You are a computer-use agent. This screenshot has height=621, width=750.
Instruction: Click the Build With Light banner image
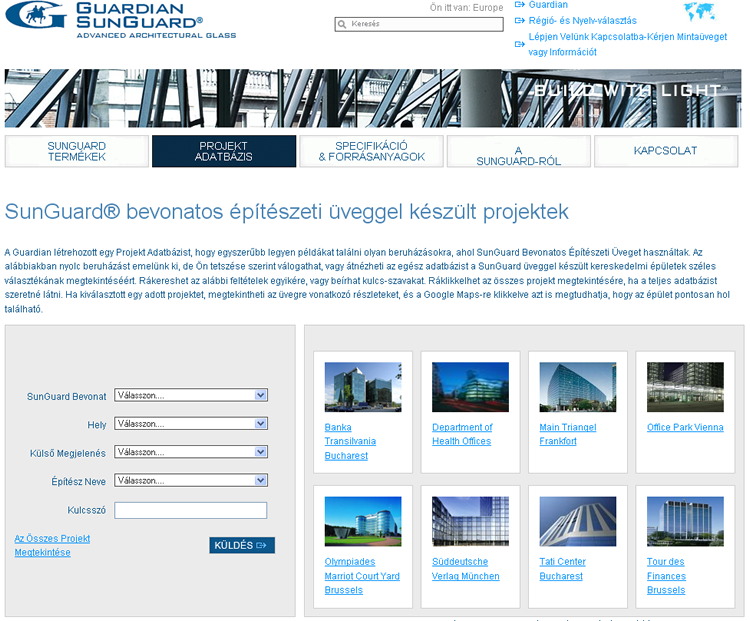373,98
